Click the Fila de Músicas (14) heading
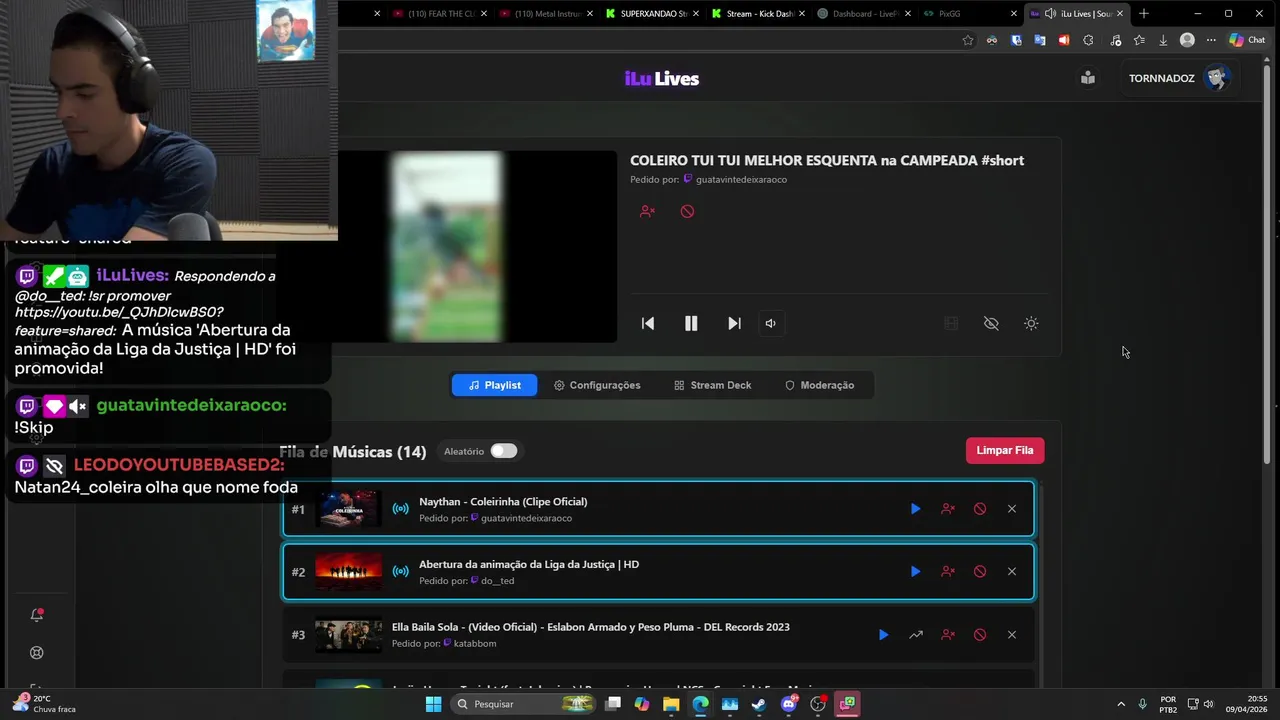1280x720 pixels. pyautogui.click(x=353, y=452)
